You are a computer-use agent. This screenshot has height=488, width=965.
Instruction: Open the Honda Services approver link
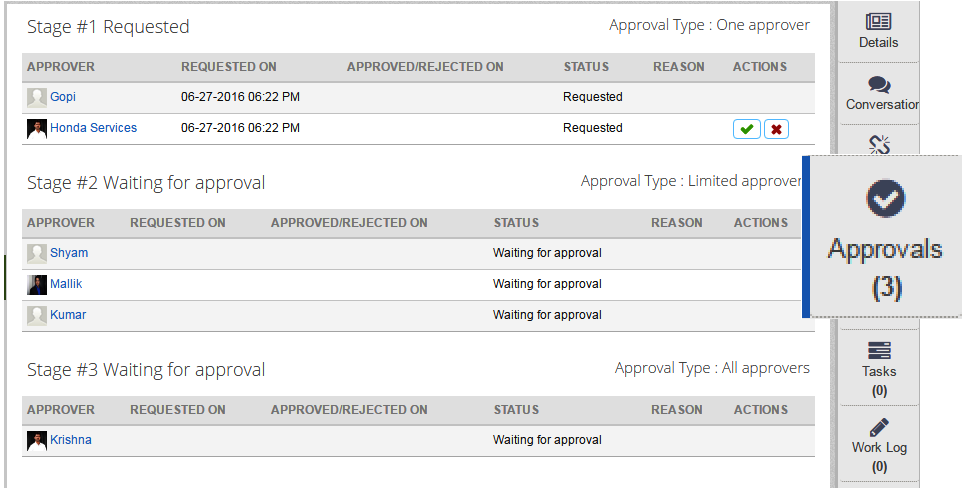pyautogui.click(x=94, y=128)
